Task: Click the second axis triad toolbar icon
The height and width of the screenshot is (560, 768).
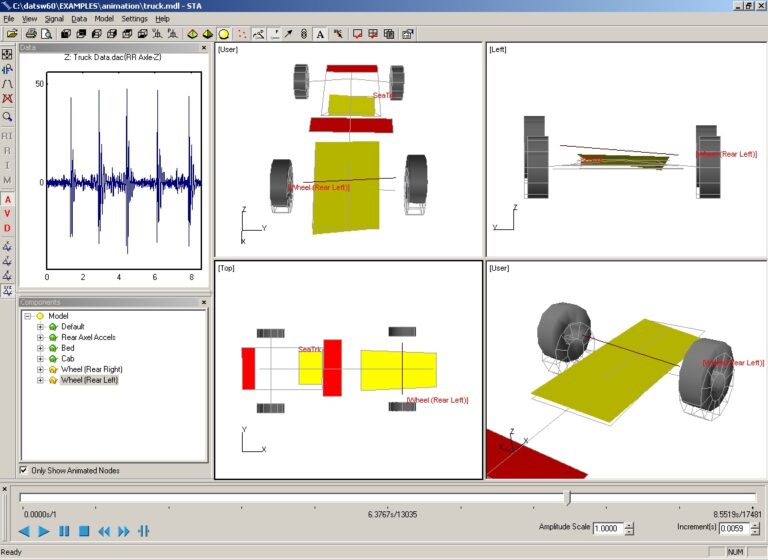Action: [x=172, y=34]
